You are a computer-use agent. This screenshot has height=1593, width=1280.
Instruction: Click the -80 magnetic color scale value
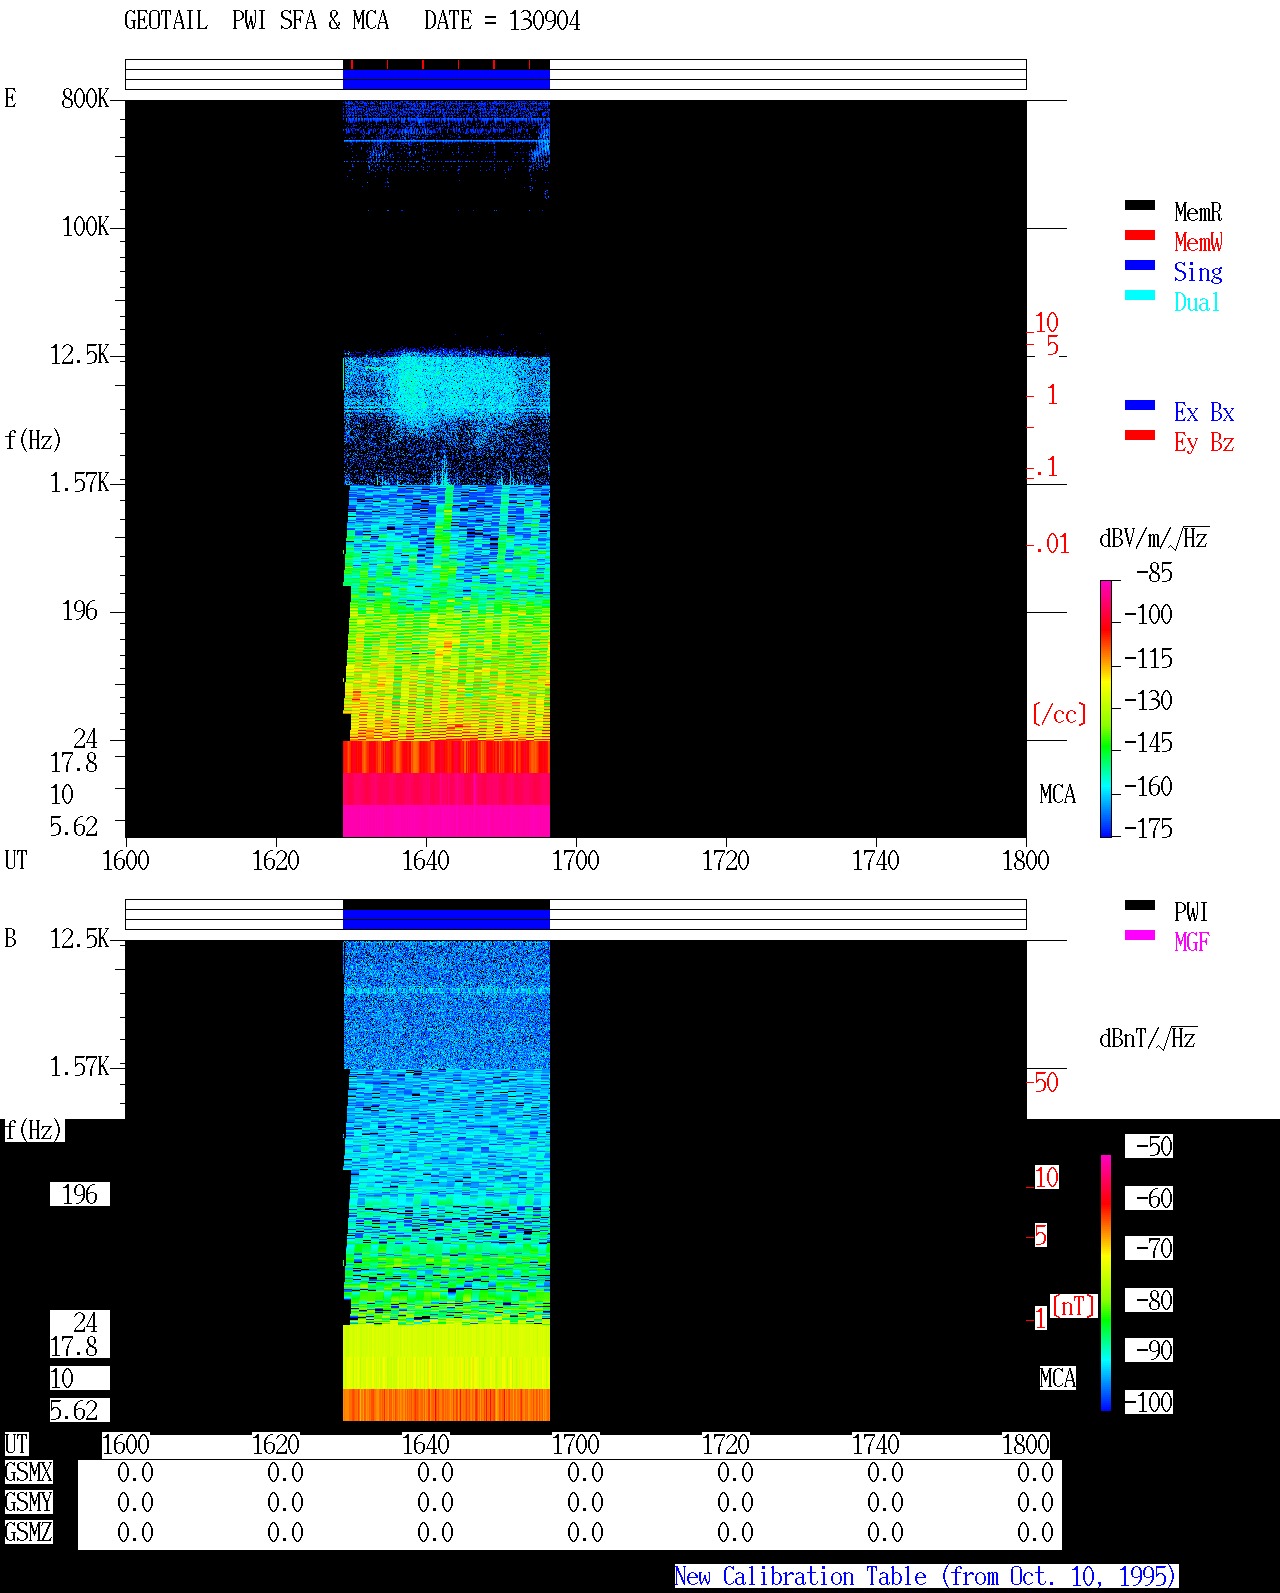[1149, 1300]
